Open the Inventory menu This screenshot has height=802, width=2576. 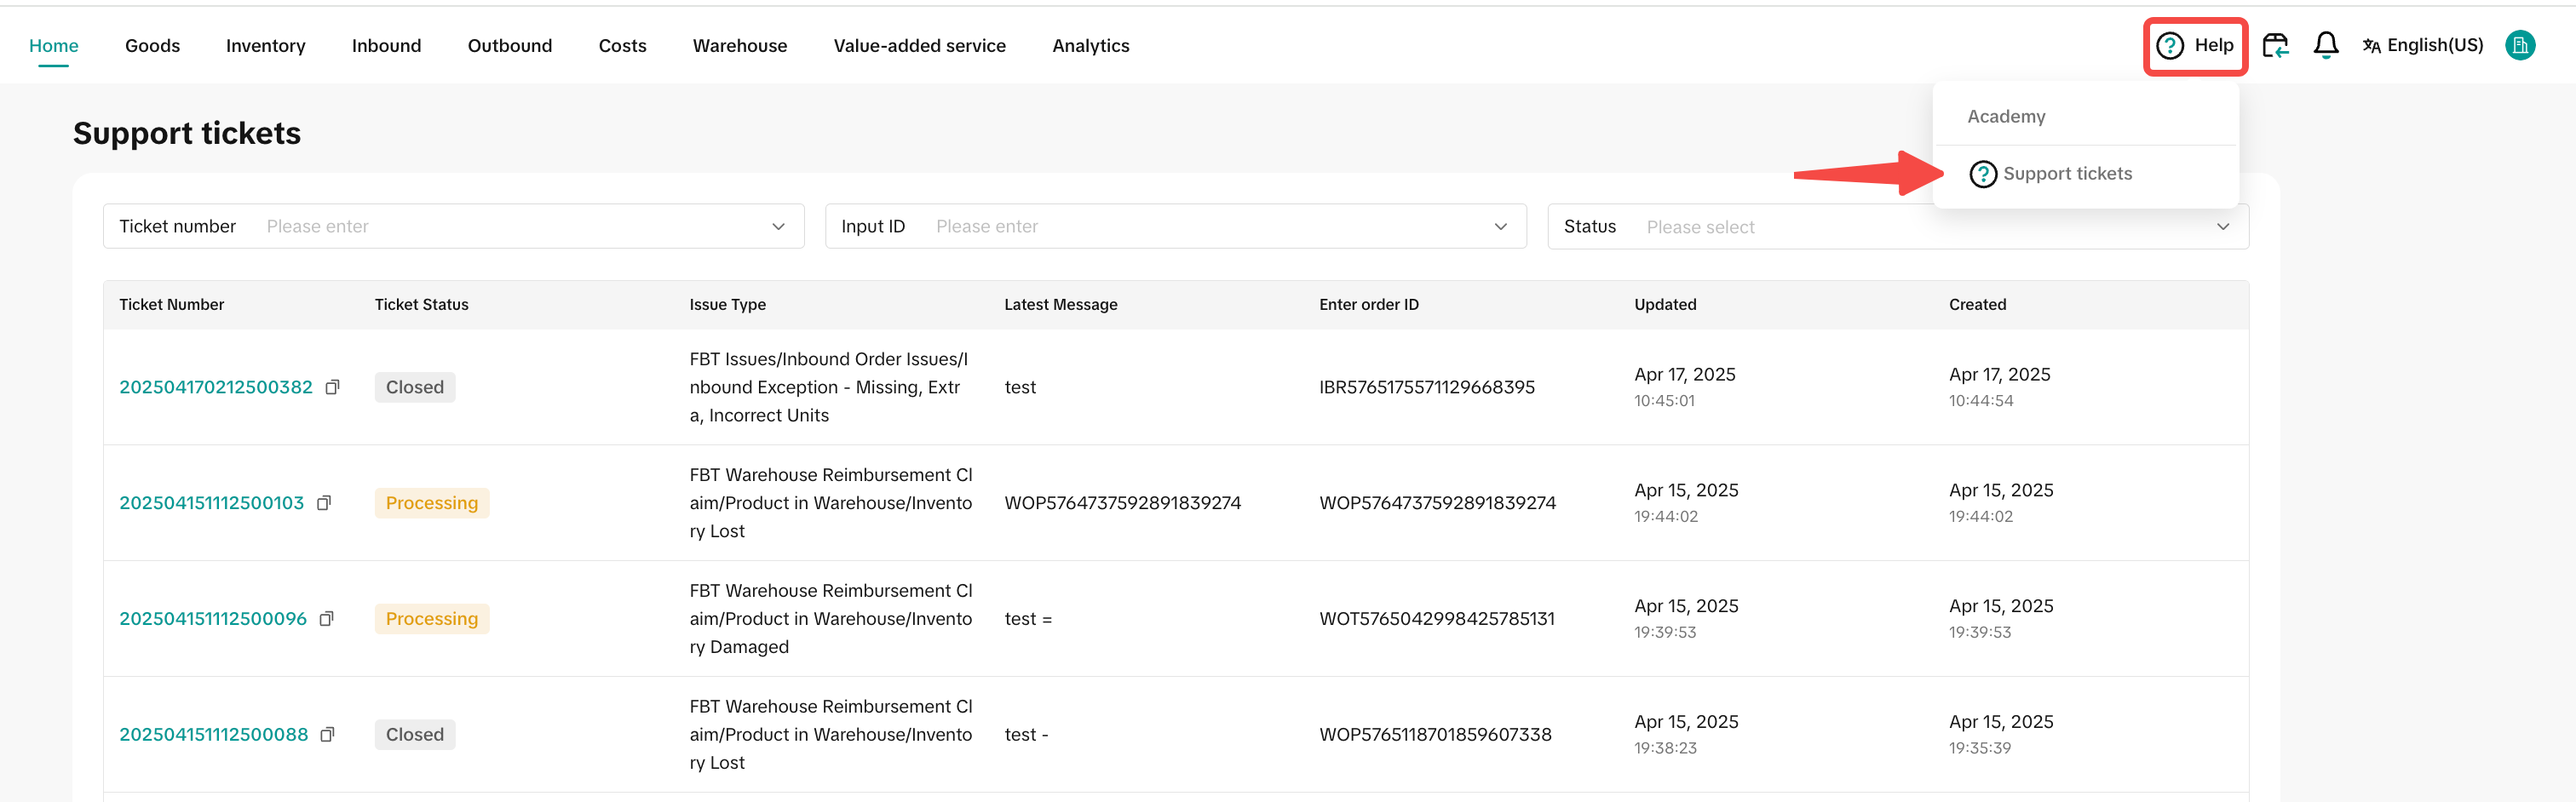(x=265, y=46)
